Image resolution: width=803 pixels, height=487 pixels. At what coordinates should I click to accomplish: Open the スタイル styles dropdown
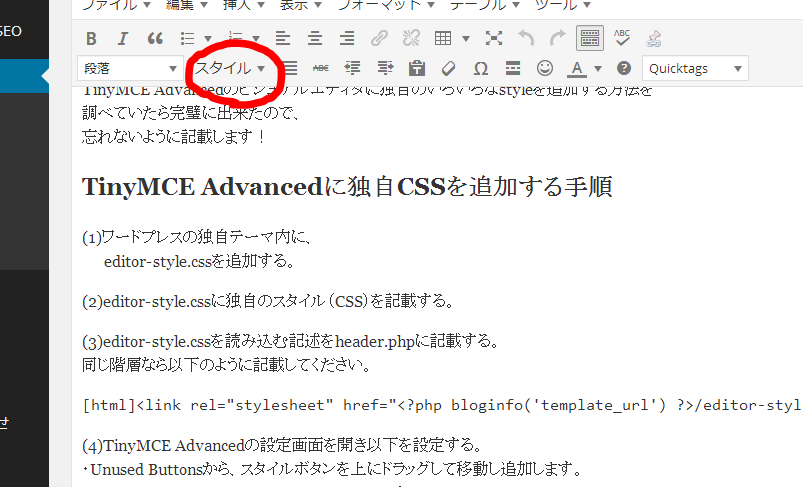(230, 68)
